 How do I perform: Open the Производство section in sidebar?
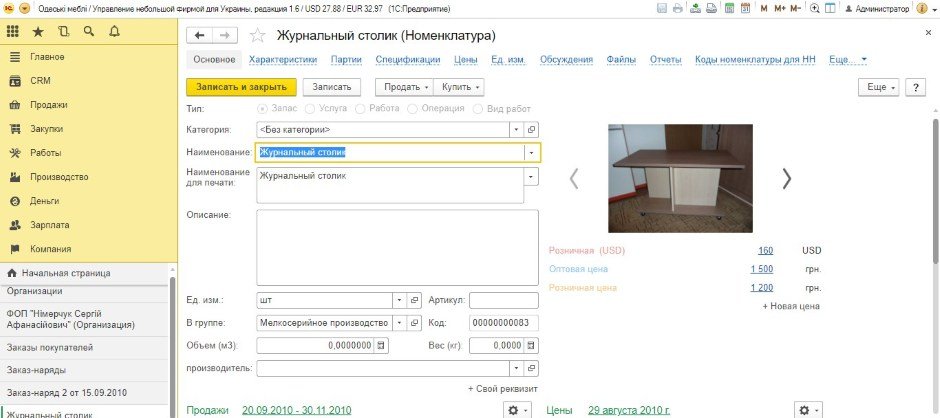tap(89, 177)
